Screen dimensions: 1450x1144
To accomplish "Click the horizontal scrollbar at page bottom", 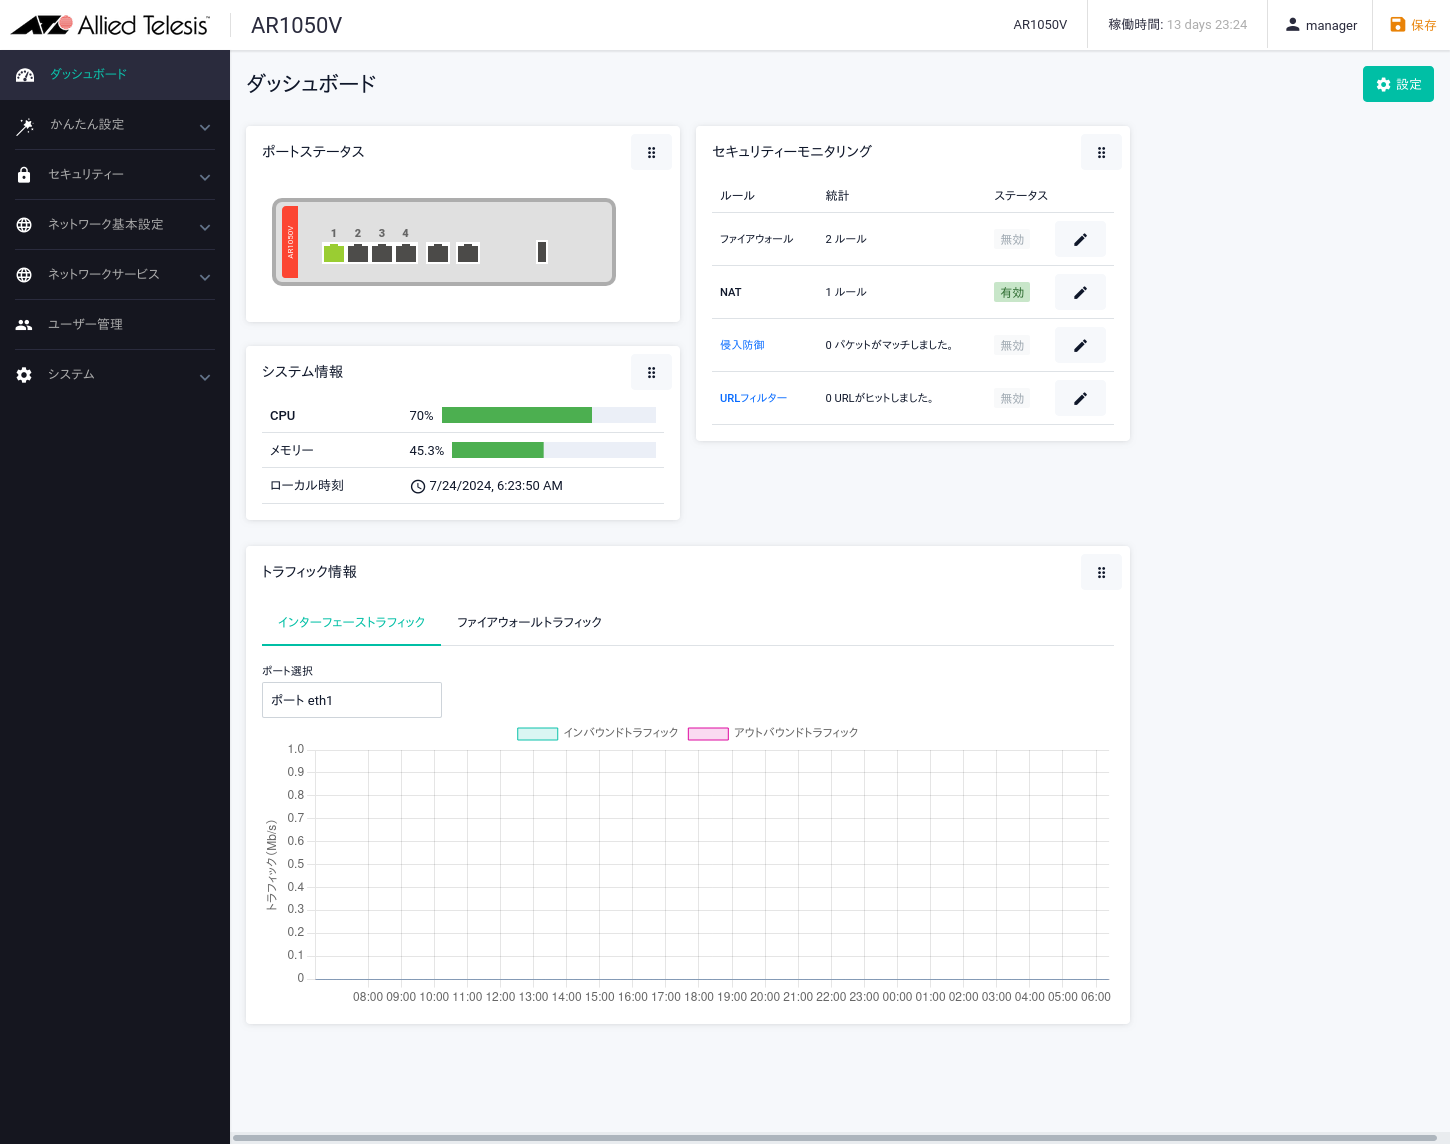I will click(834, 1138).
